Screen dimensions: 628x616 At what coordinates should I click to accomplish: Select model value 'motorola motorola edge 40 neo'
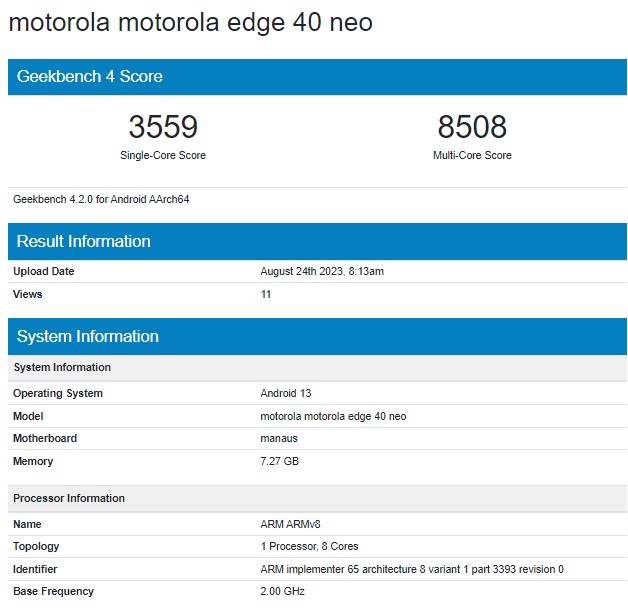pyautogui.click(x=333, y=416)
